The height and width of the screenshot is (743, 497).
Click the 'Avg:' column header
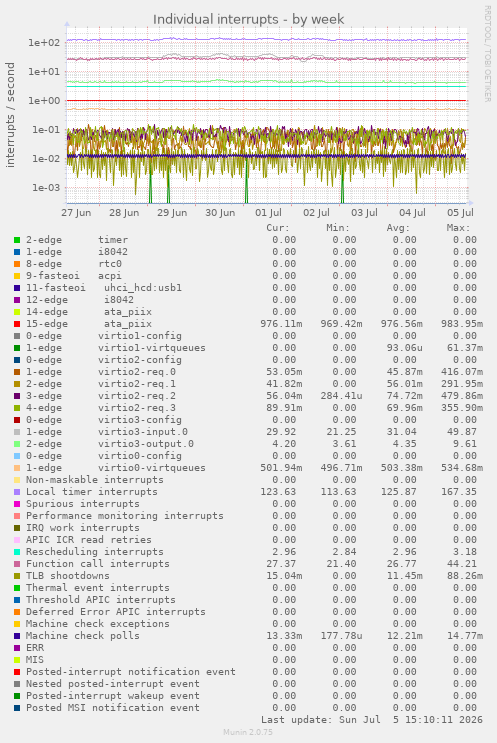coord(398,228)
